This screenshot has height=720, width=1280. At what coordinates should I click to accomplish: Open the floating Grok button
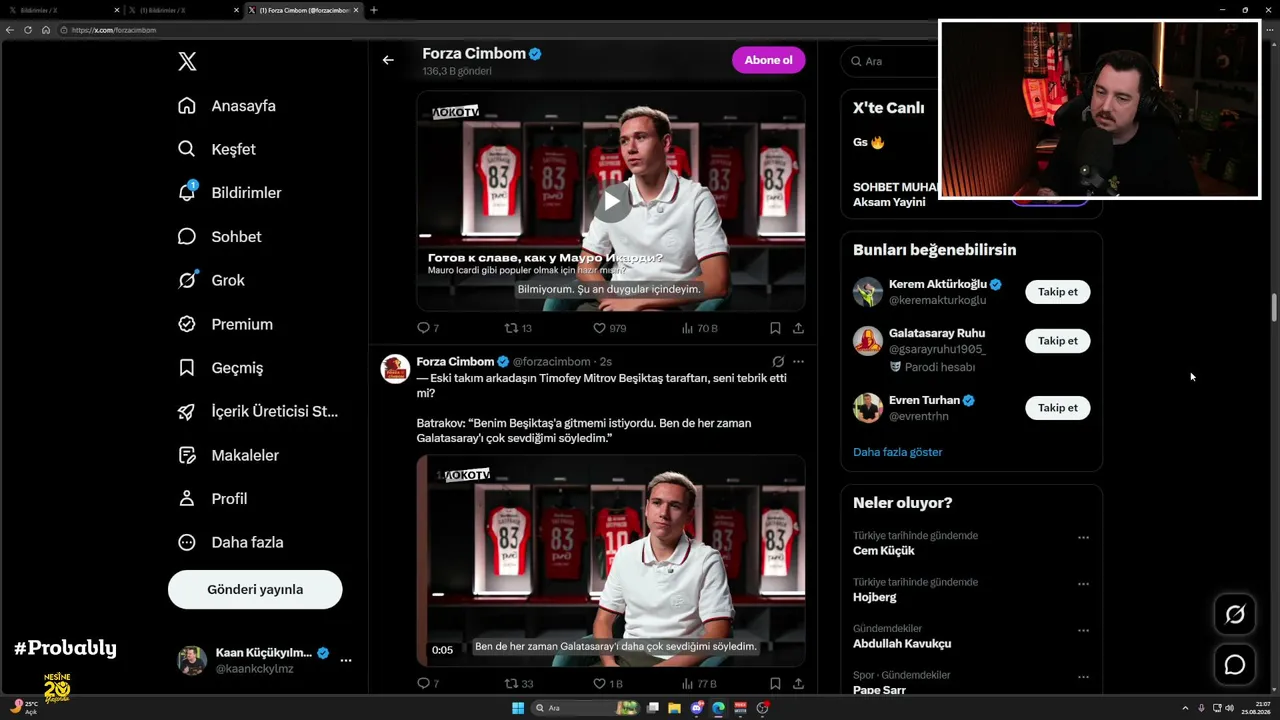(1235, 614)
